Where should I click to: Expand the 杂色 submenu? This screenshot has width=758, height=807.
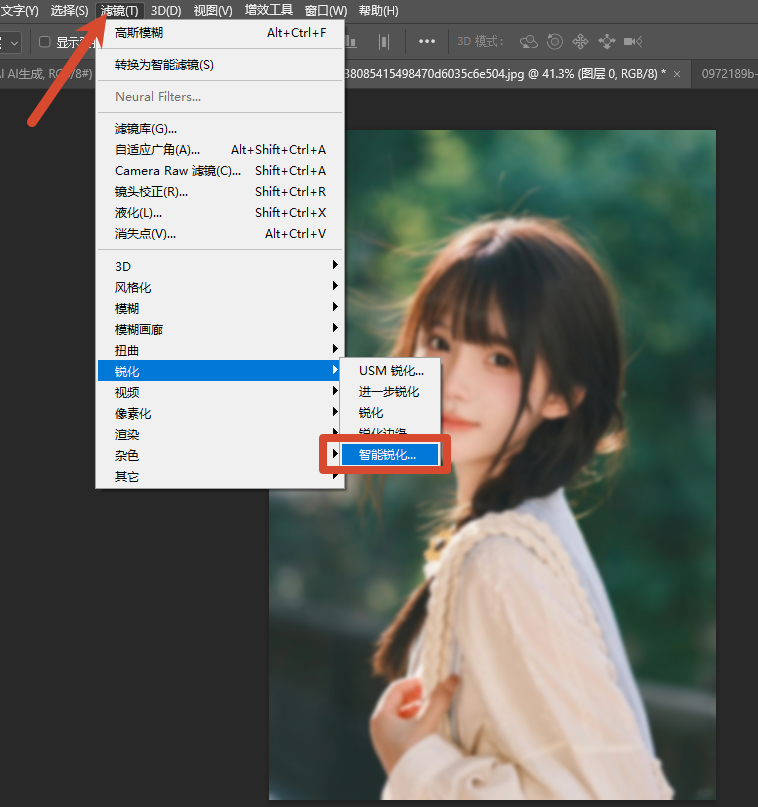pos(220,455)
